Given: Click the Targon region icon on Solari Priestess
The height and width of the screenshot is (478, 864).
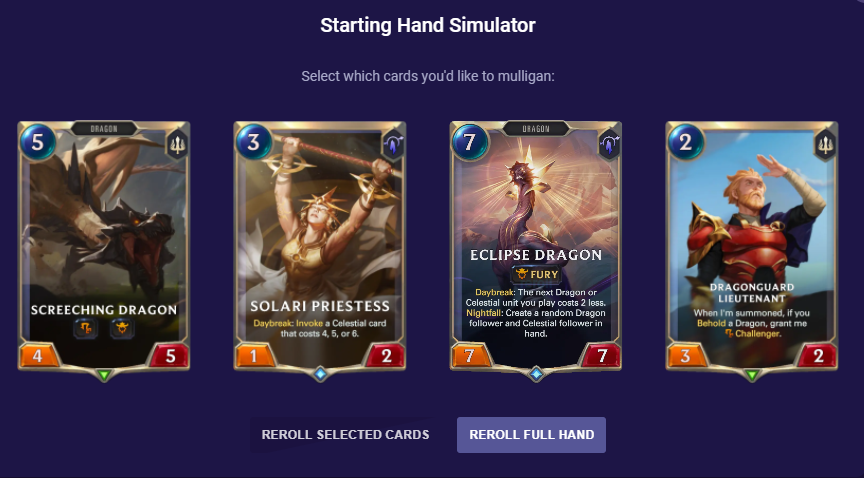Looking at the screenshot, I should click(x=393, y=145).
